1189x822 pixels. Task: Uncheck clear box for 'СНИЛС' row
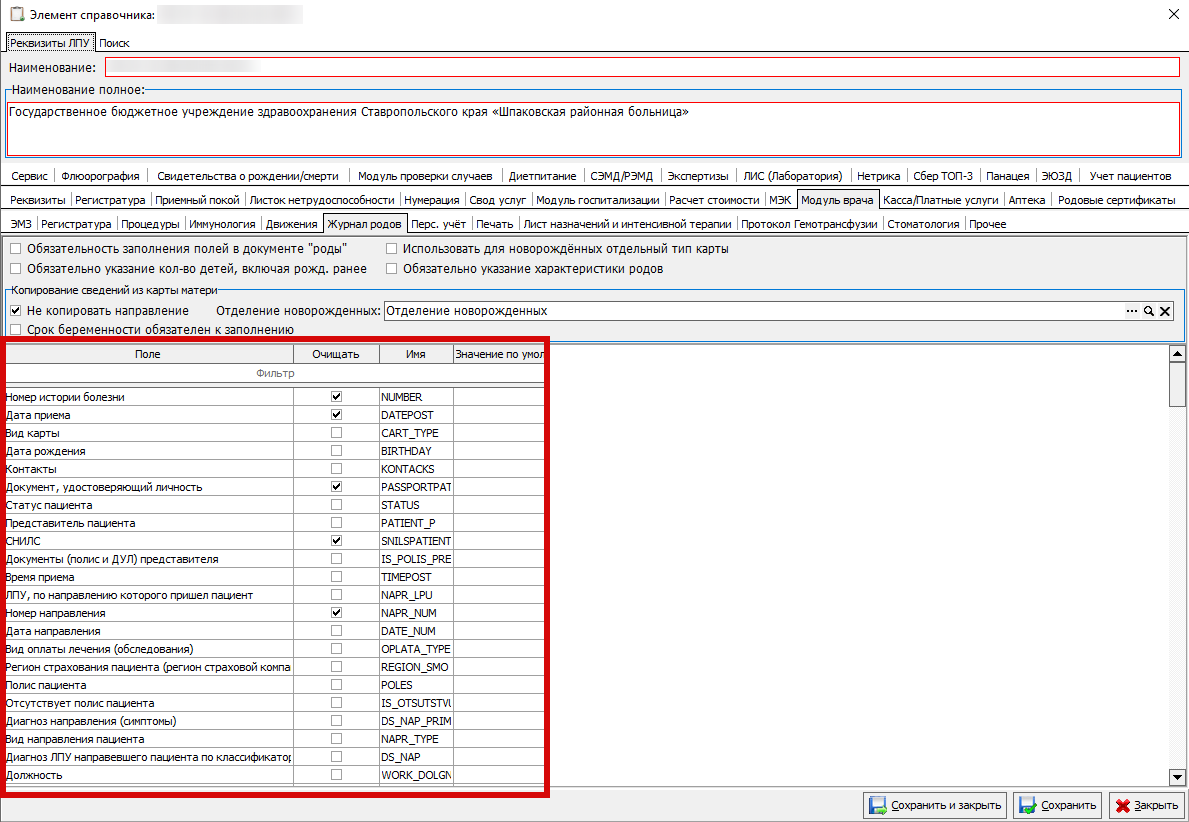coord(336,541)
